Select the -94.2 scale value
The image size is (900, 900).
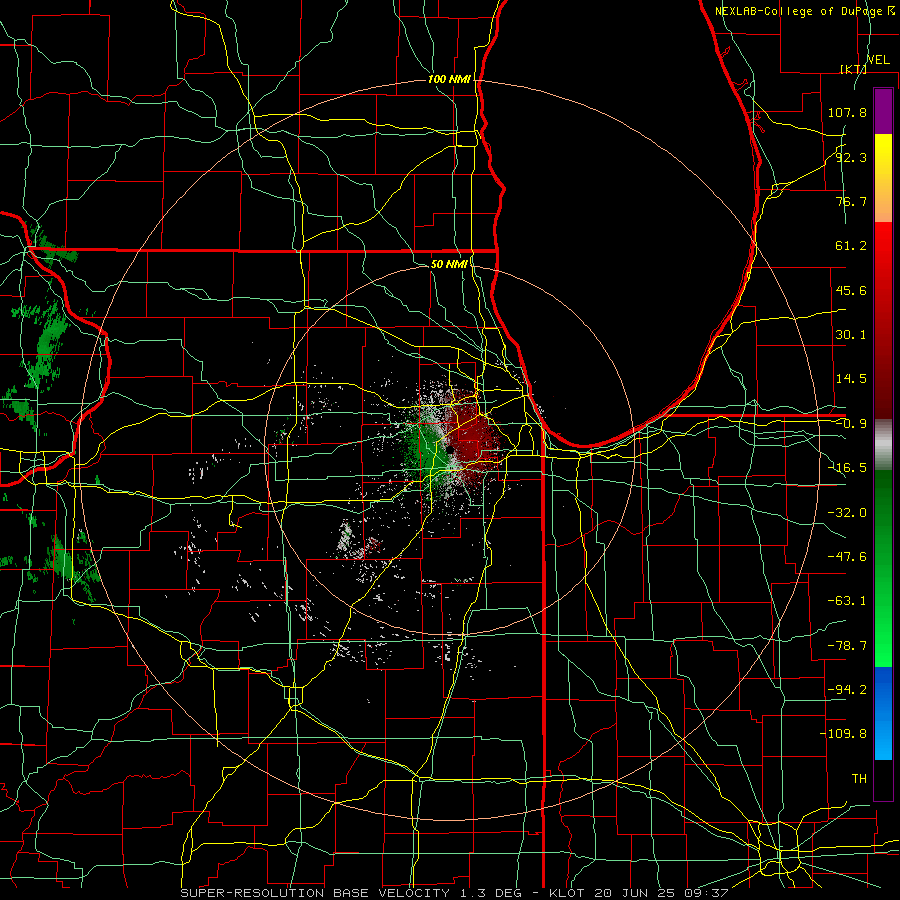coord(847,690)
